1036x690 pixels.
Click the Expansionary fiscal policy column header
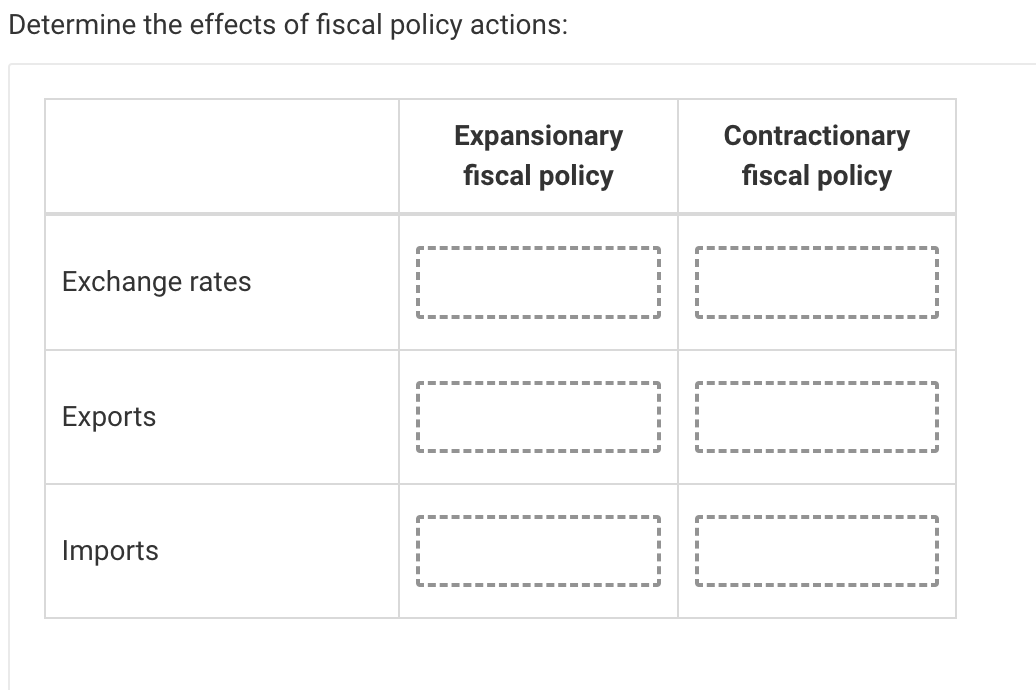click(538, 155)
